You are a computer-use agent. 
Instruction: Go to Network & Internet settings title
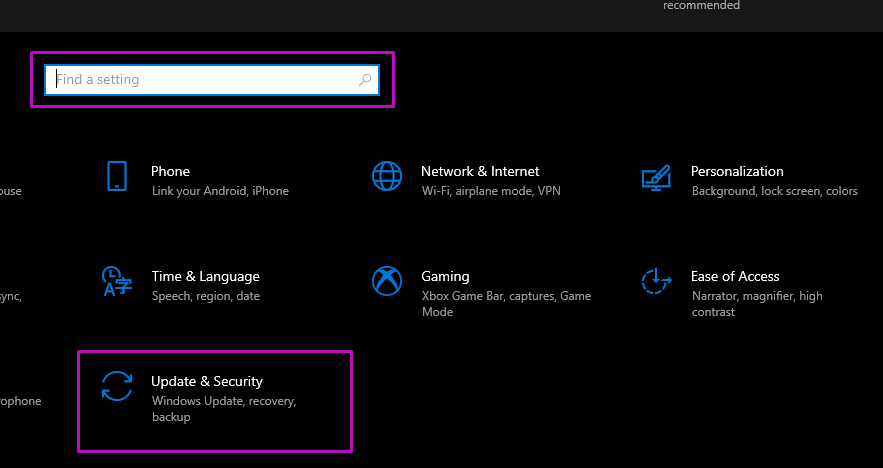[480, 171]
